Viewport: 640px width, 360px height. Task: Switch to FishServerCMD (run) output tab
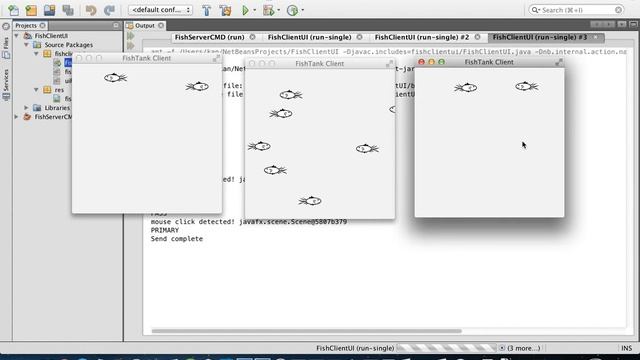(x=209, y=37)
